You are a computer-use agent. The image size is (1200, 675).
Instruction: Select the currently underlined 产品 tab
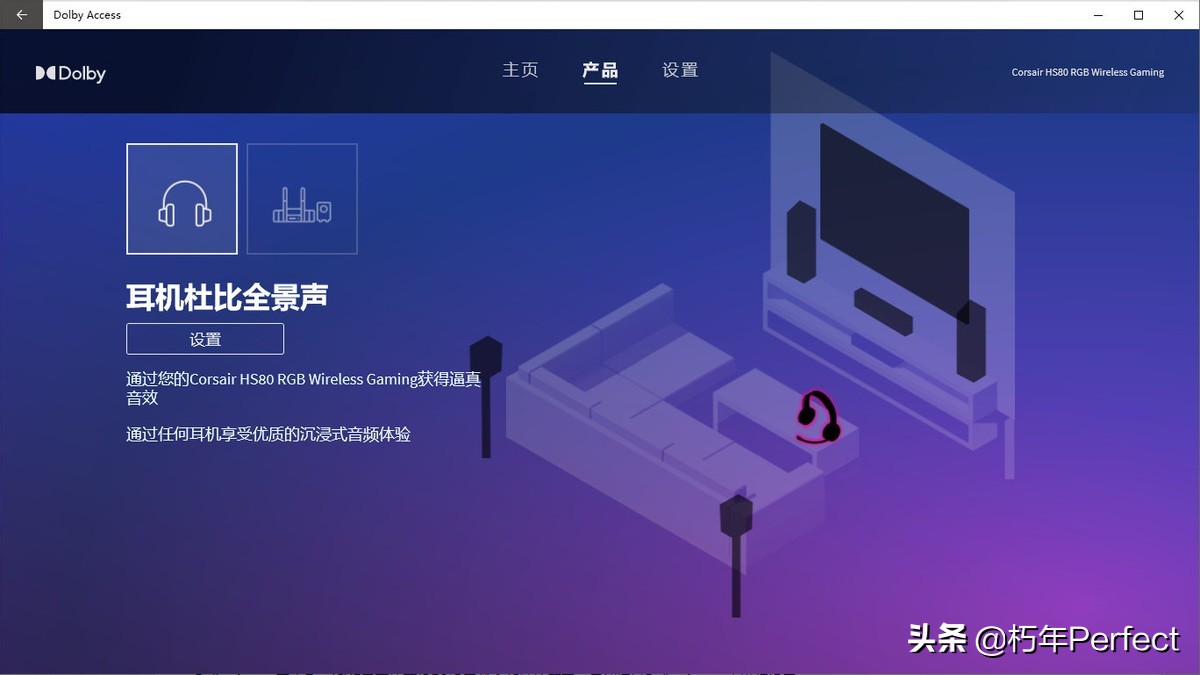600,70
